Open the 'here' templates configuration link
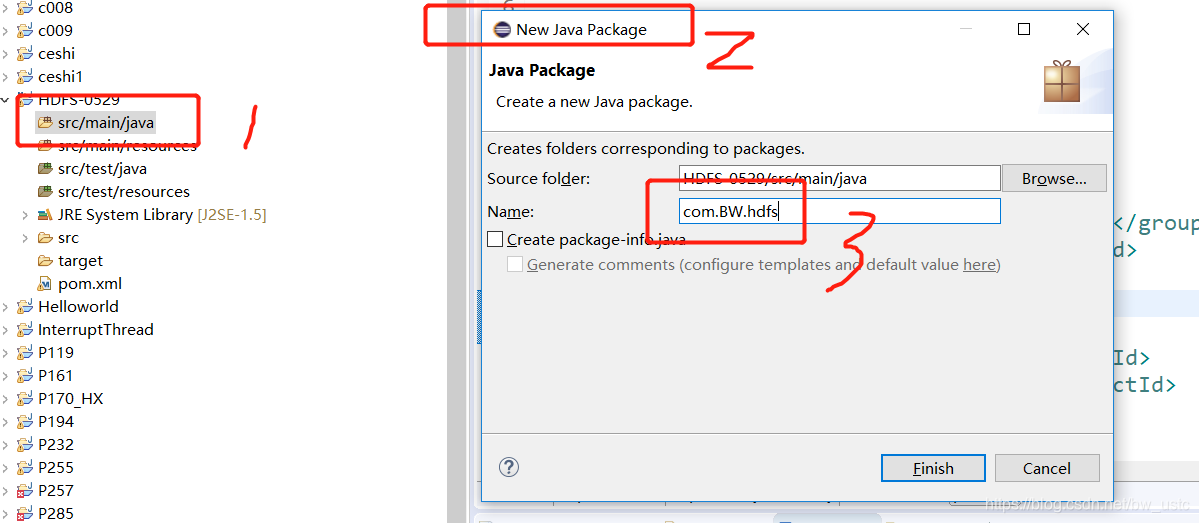1199x523 pixels. 979,265
